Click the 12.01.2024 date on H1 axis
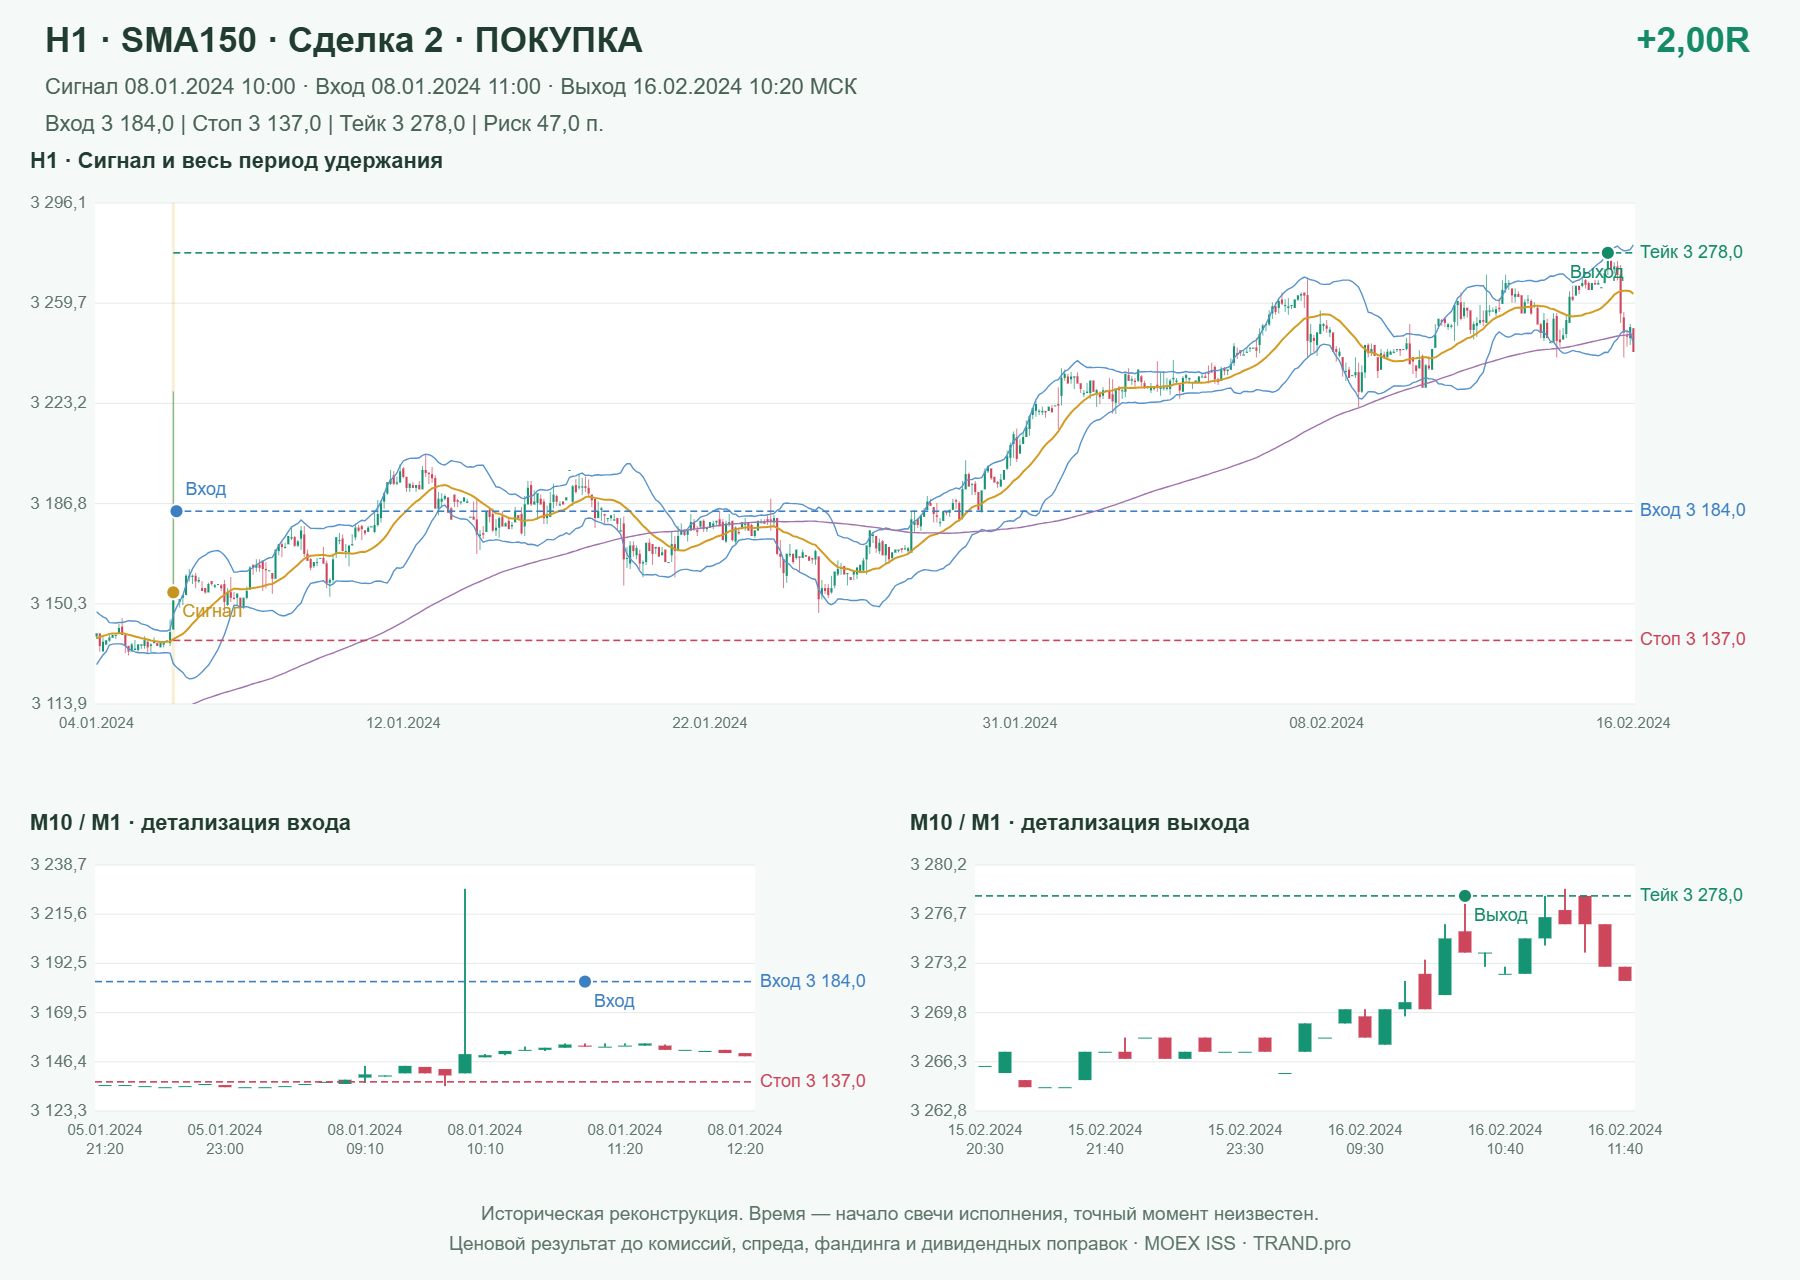 403,723
